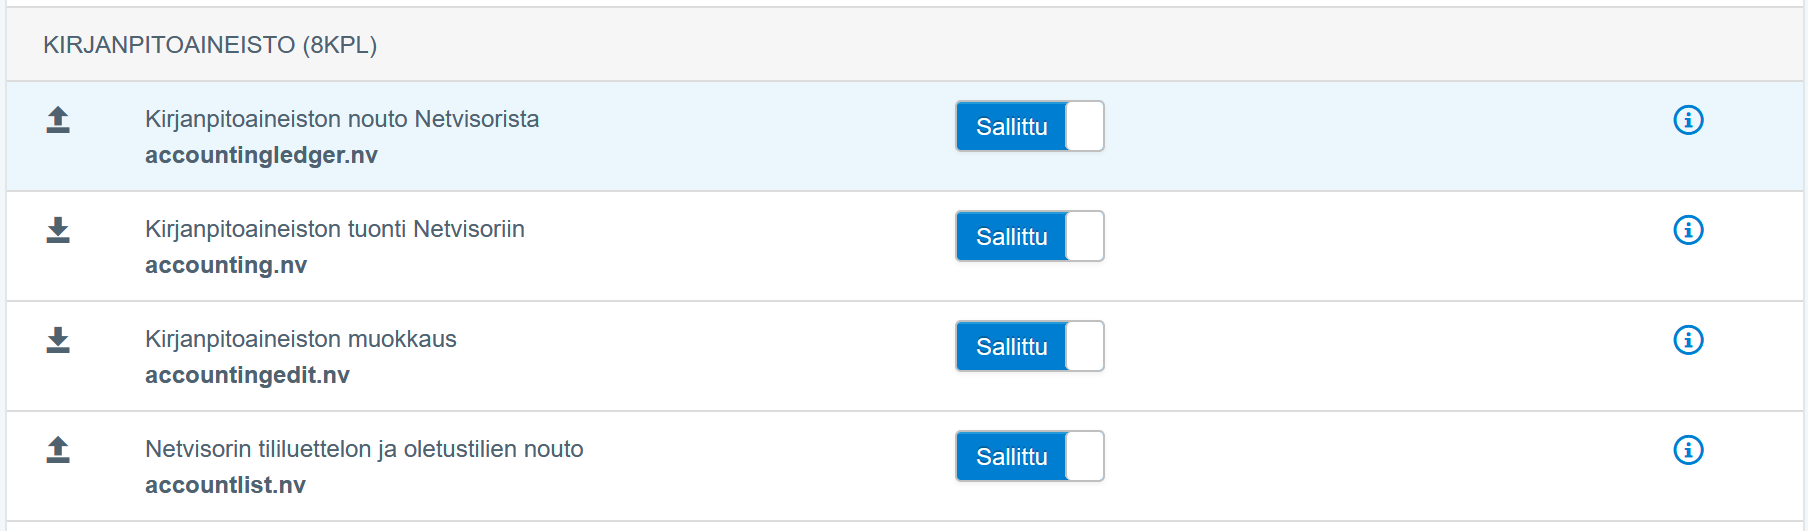Screen dimensions: 1808x531
Task: View info icon for Kirjanpitoaineiston muokkaus
Action: (1688, 340)
